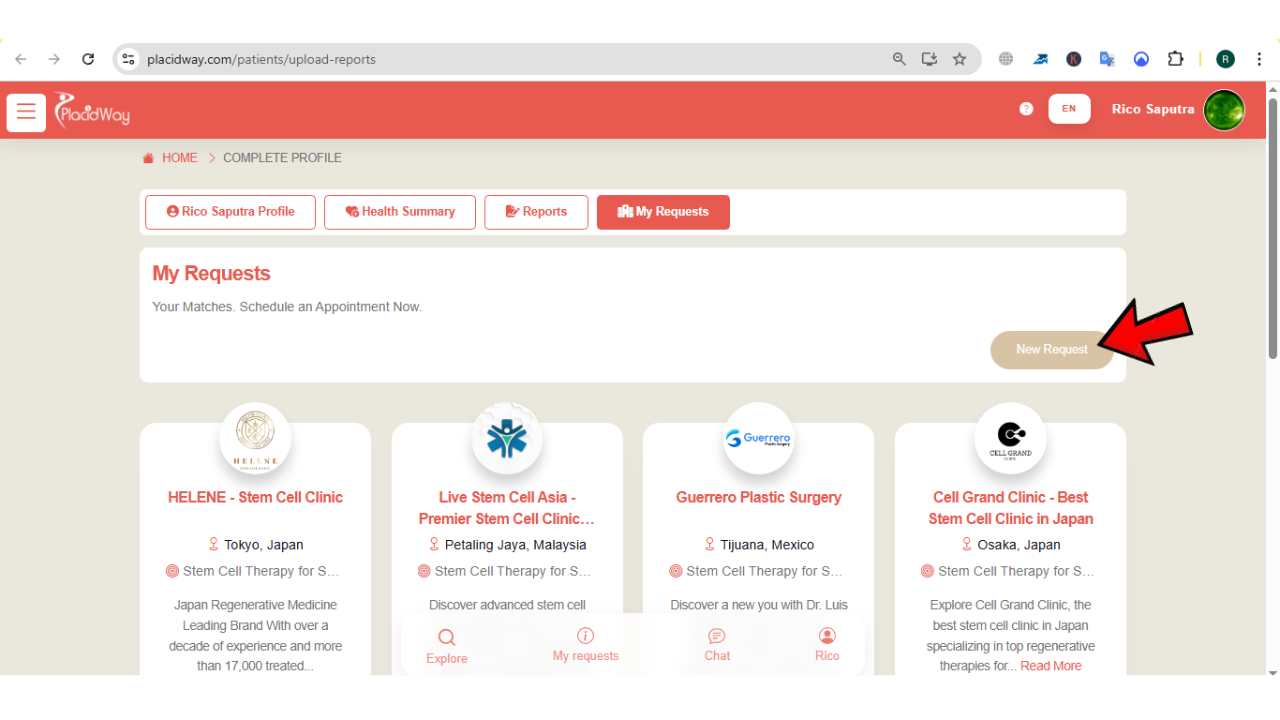This screenshot has width=1280, height=720.
Task: Click the Rico Saputra profile avatar
Action: tap(1224, 110)
